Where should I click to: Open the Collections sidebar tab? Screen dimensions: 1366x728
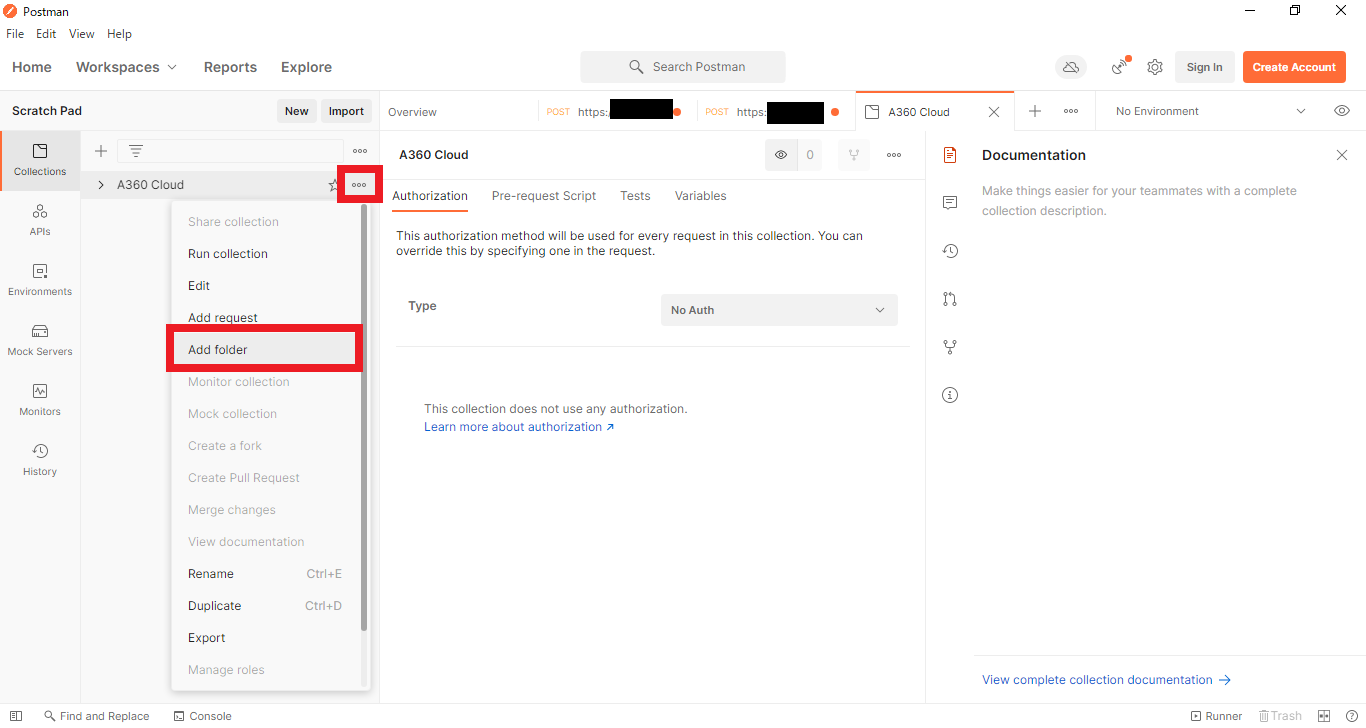point(40,160)
